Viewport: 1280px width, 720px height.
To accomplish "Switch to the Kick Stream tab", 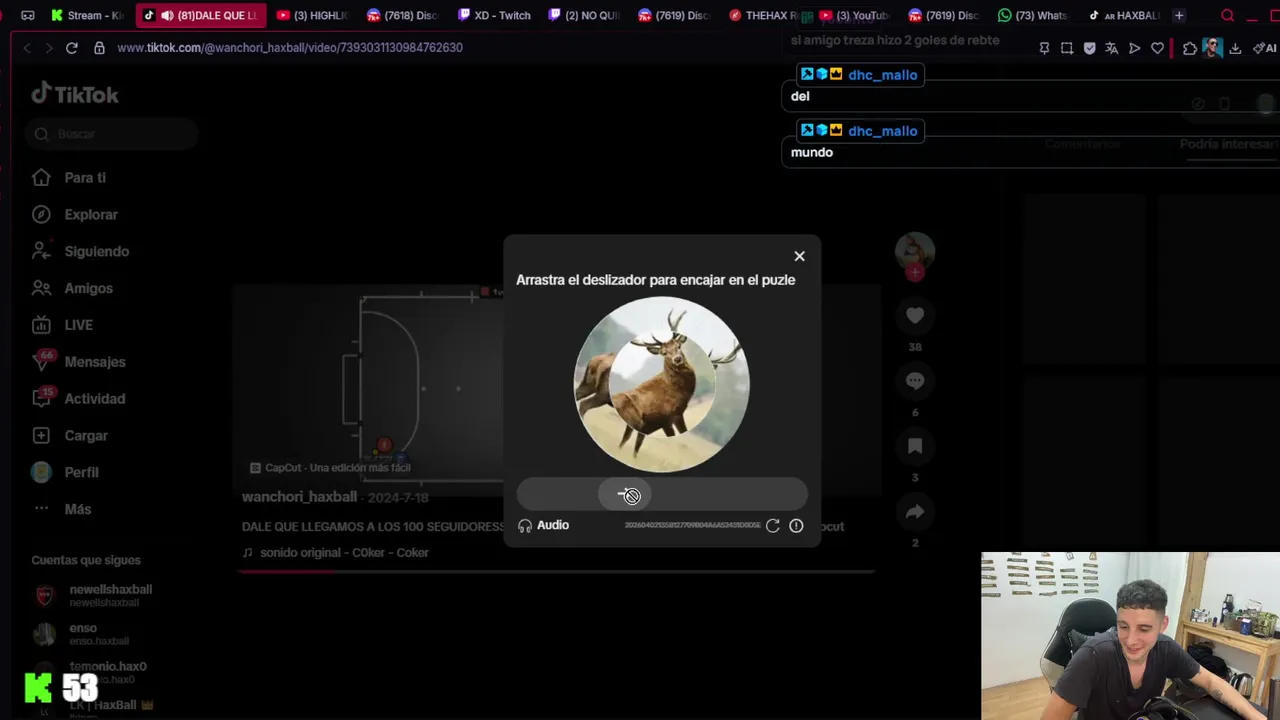I will [86, 15].
